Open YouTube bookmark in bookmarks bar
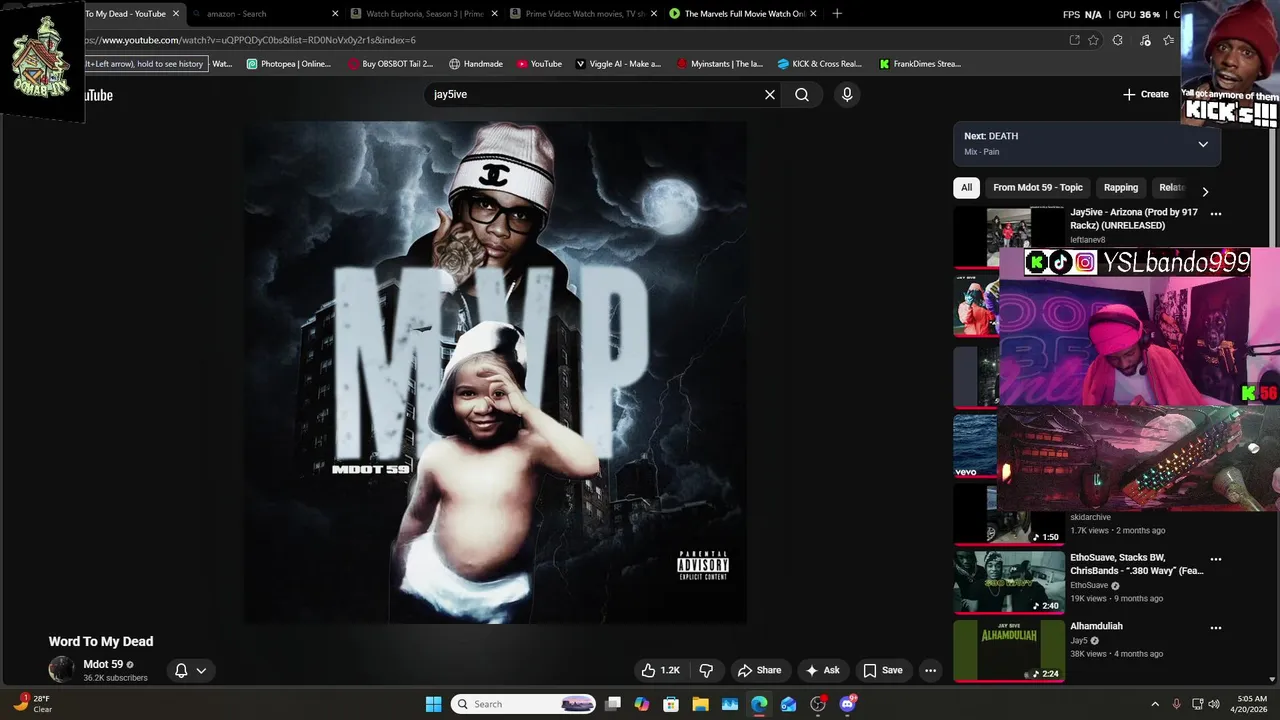The height and width of the screenshot is (720, 1280). tap(539, 64)
